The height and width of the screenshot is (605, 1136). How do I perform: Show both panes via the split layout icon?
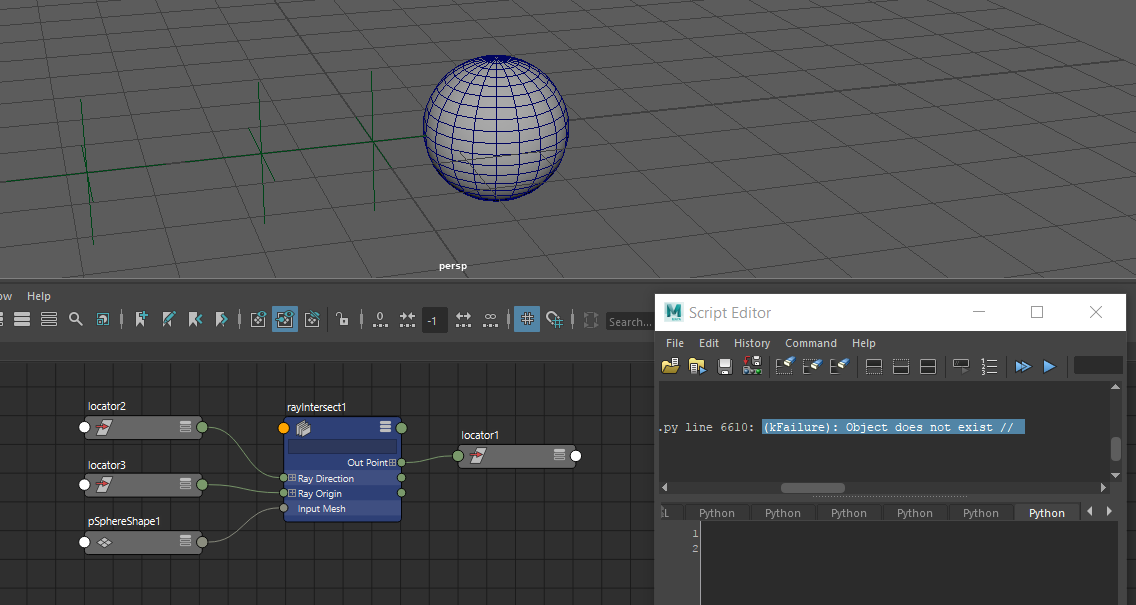point(928,366)
